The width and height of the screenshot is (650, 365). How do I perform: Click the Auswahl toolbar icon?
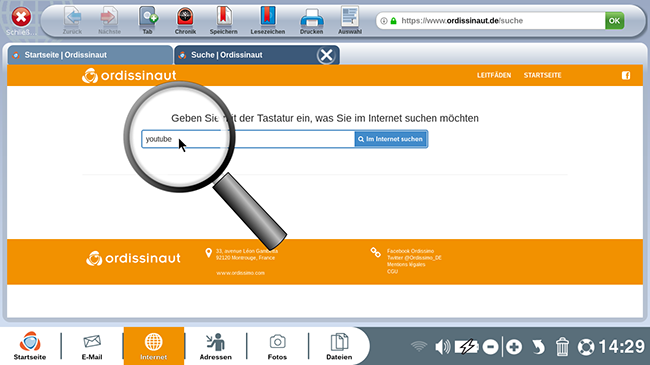(x=350, y=20)
